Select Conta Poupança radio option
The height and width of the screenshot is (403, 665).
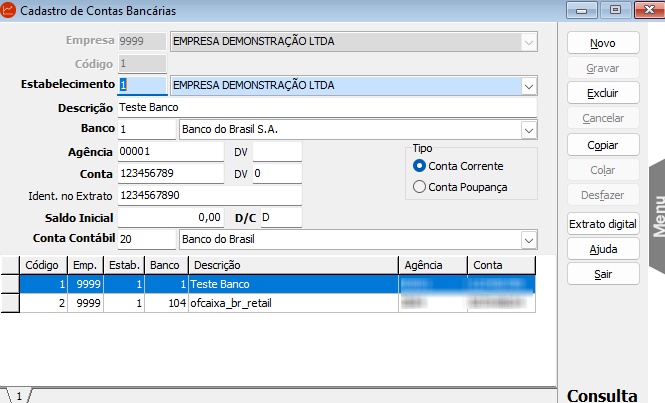click(419, 187)
